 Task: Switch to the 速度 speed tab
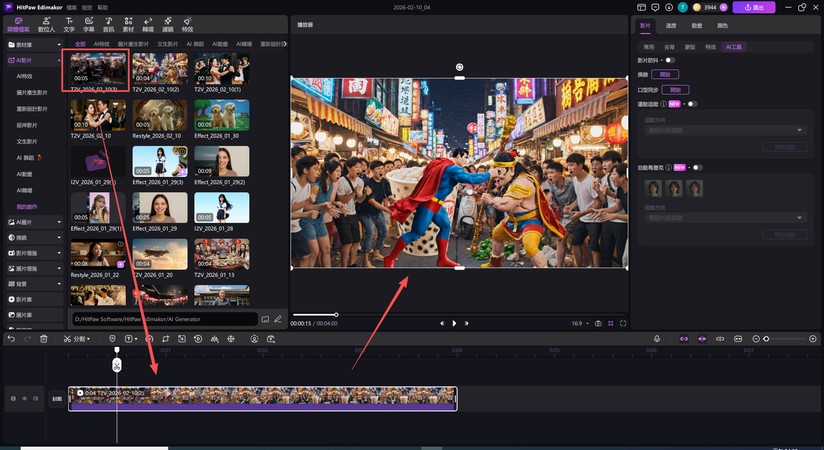tap(671, 25)
